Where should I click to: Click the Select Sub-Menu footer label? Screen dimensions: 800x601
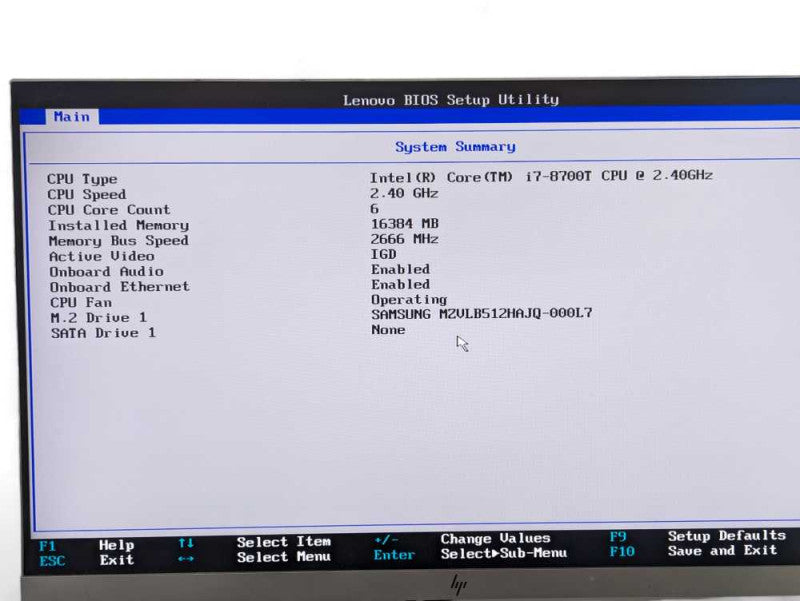504,553
